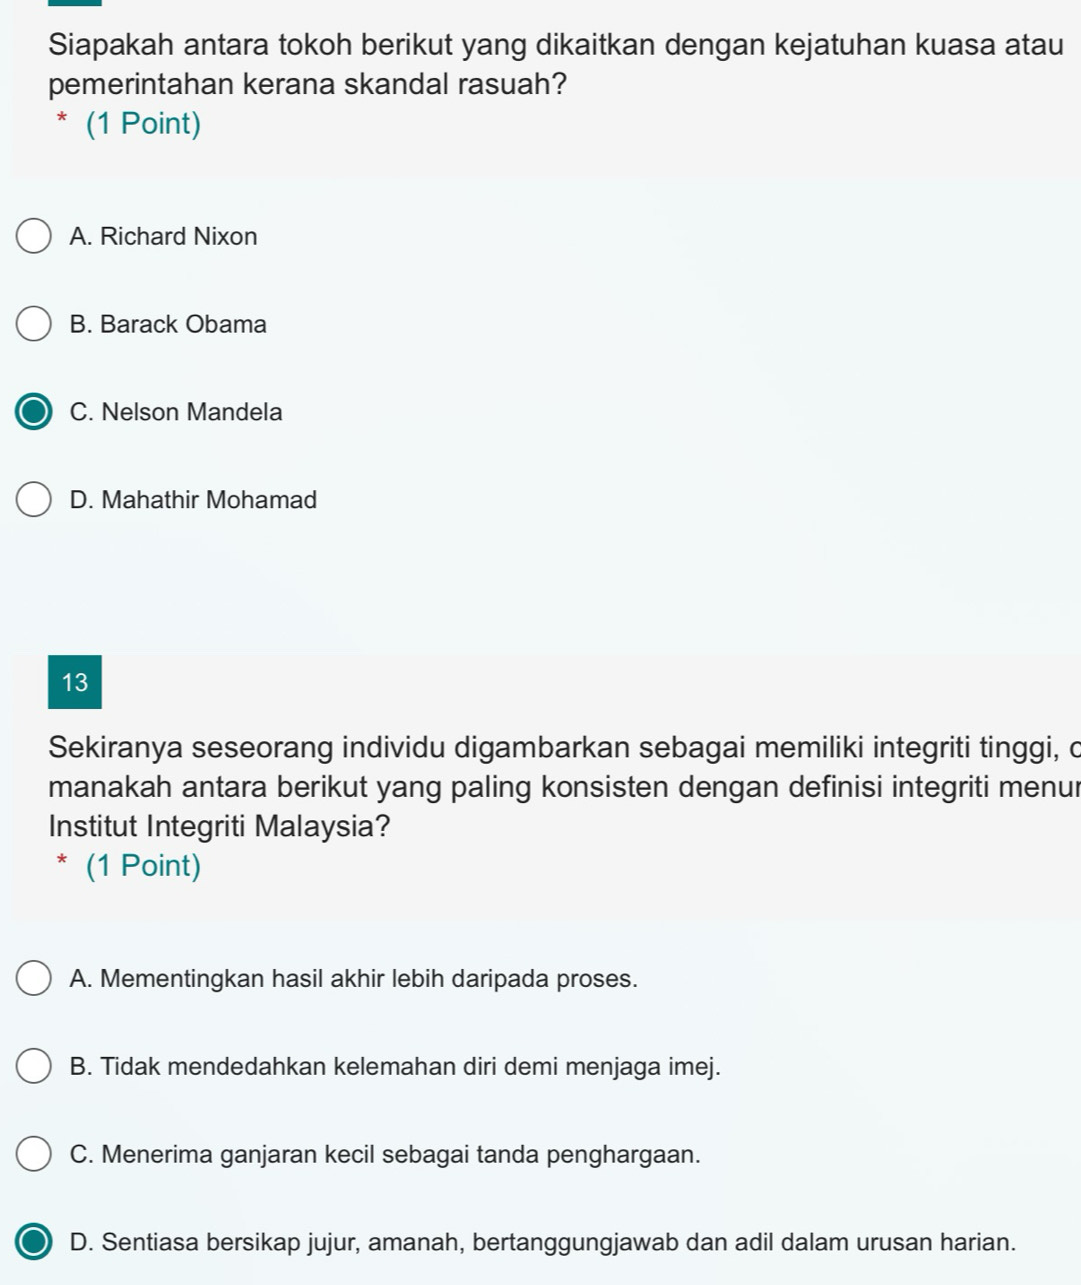Screen dimensions: 1081x1285
Task: Click answer text 'A. Mementingkan hasil akhir lebih daripada proses'
Action: click(354, 979)
